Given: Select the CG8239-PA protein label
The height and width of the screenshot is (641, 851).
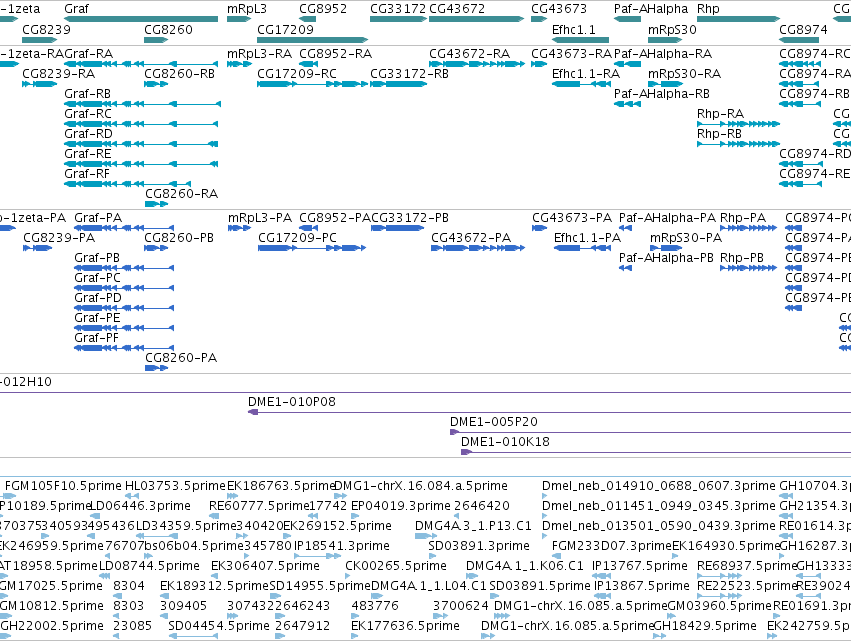Looking at the screenshot, I should coord(59,238).
